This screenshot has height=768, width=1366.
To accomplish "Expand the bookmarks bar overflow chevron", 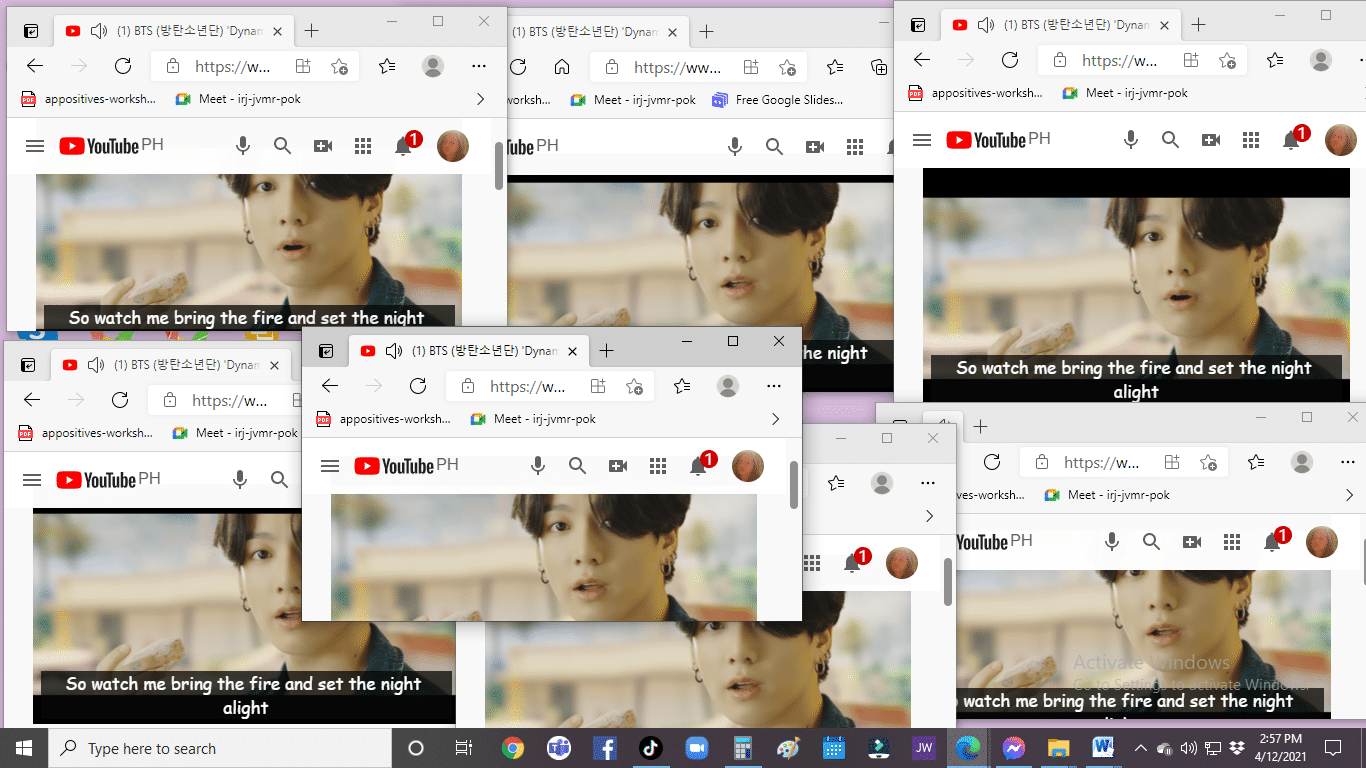I will [776, 418].
